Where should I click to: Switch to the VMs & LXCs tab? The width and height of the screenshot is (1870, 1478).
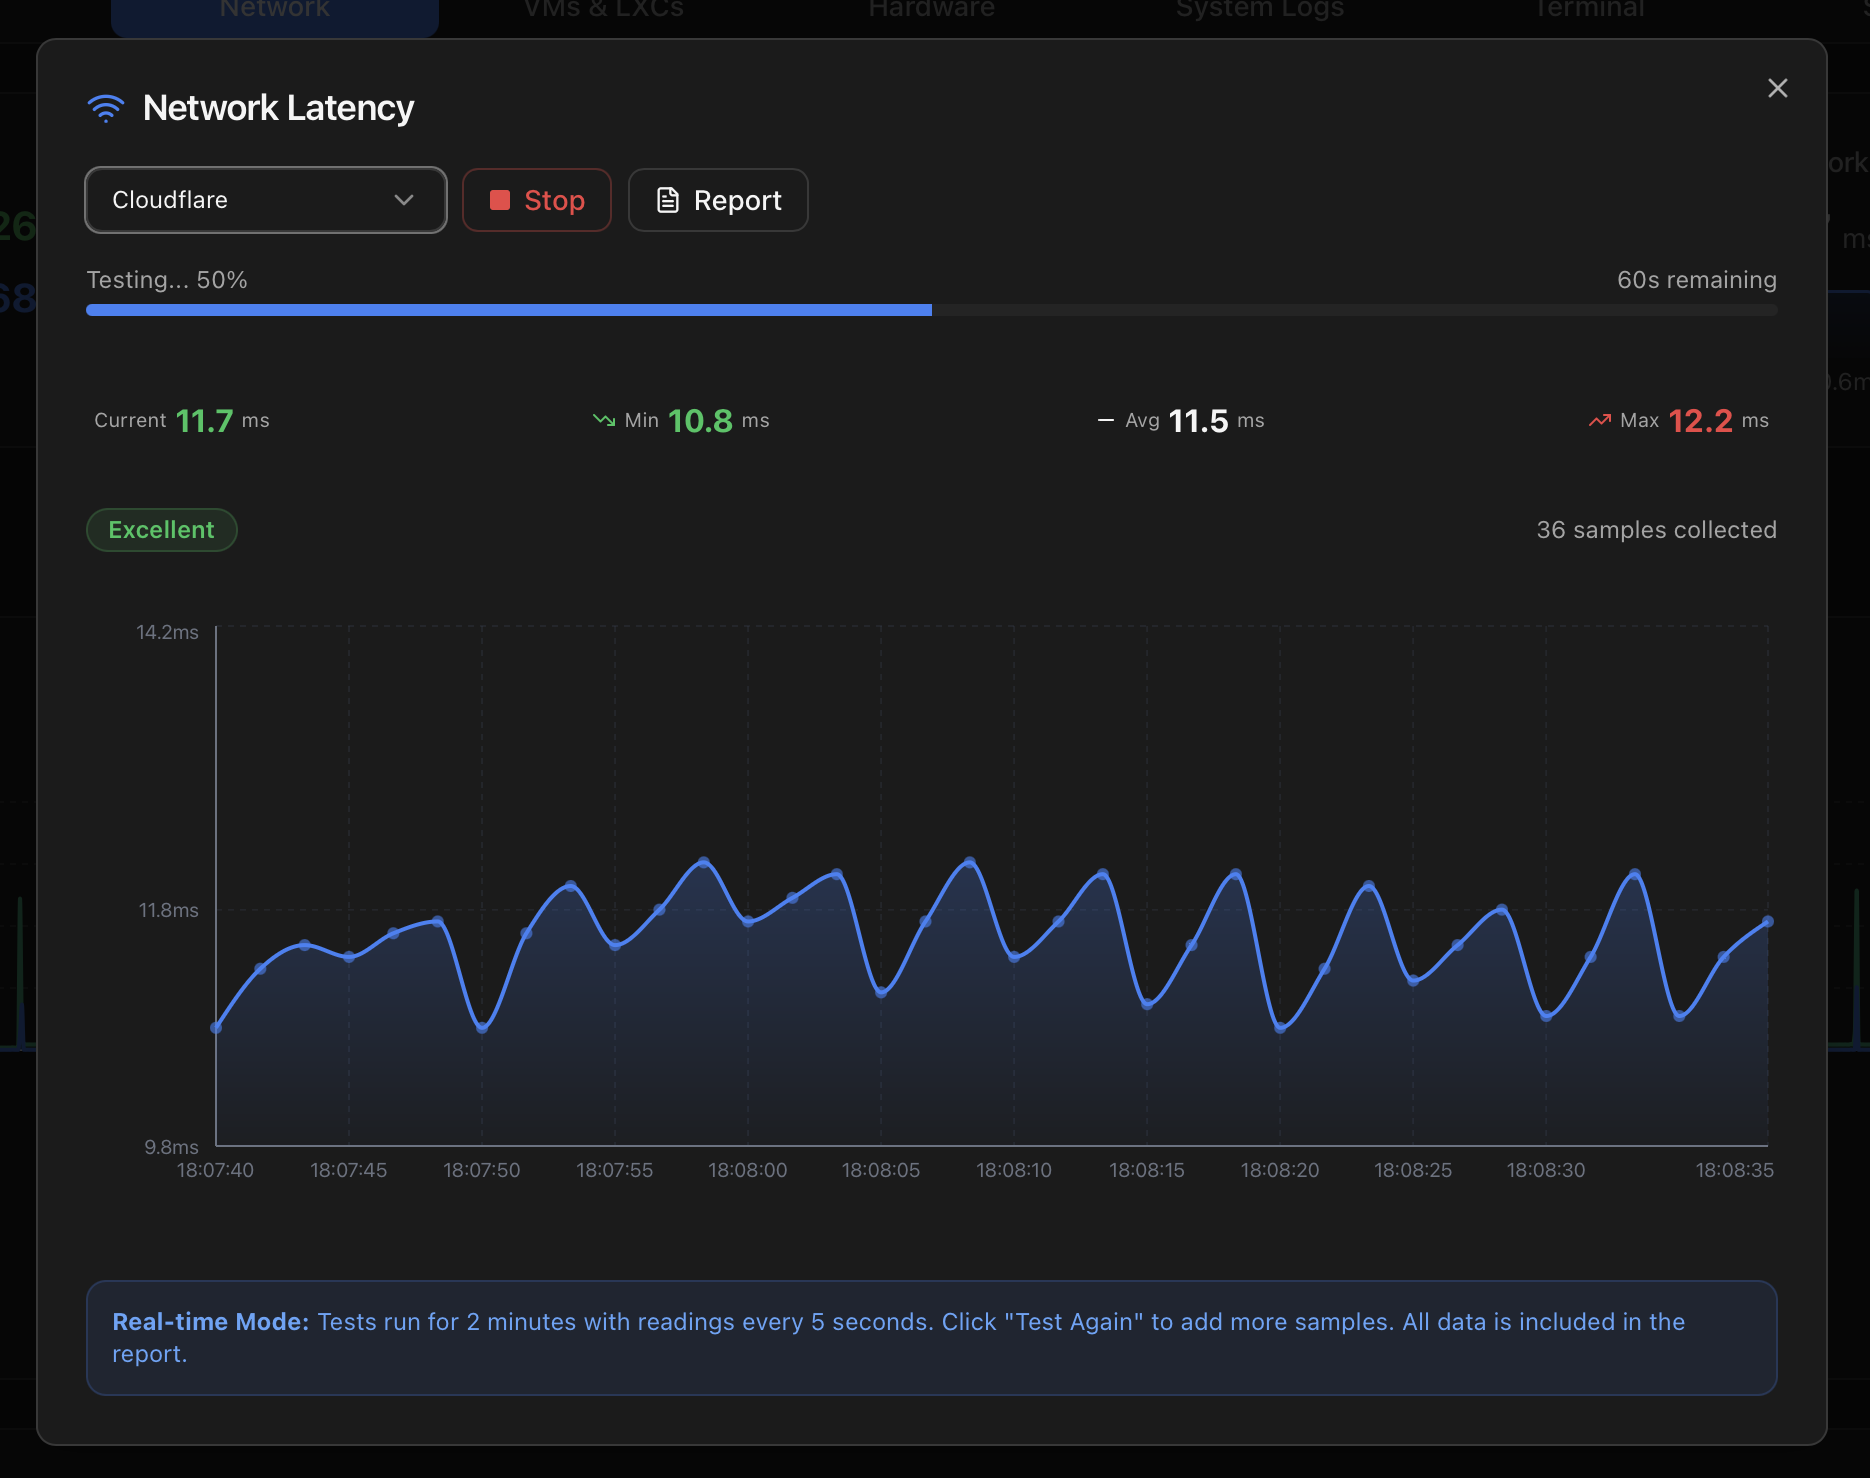(604, 10)
